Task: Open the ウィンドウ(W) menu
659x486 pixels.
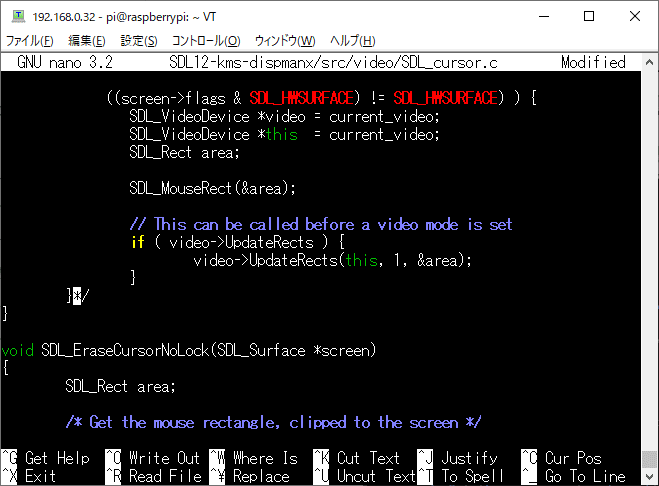Action: coord(285,41)
